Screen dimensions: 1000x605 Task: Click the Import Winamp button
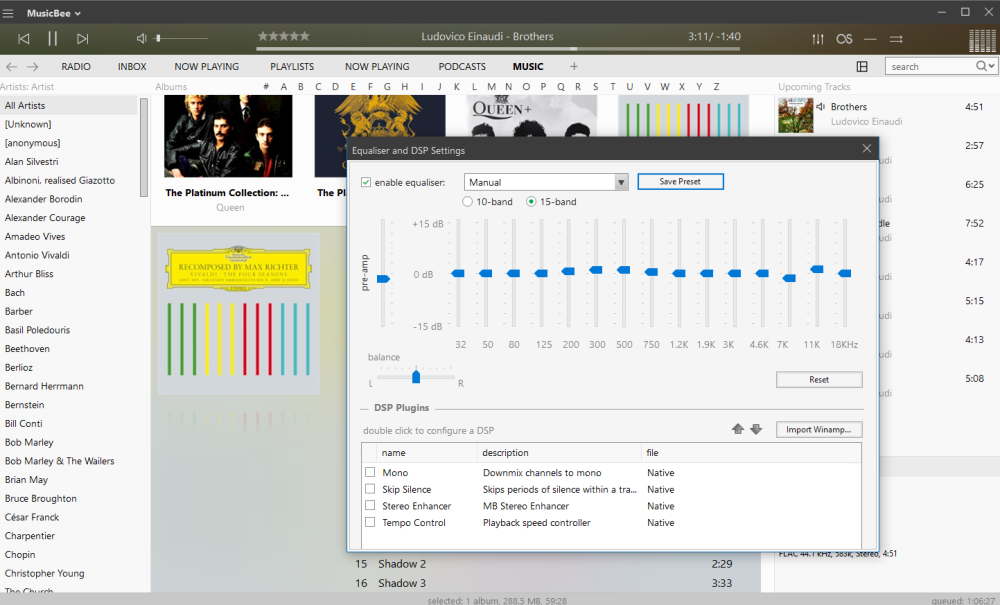pos(819,430)
